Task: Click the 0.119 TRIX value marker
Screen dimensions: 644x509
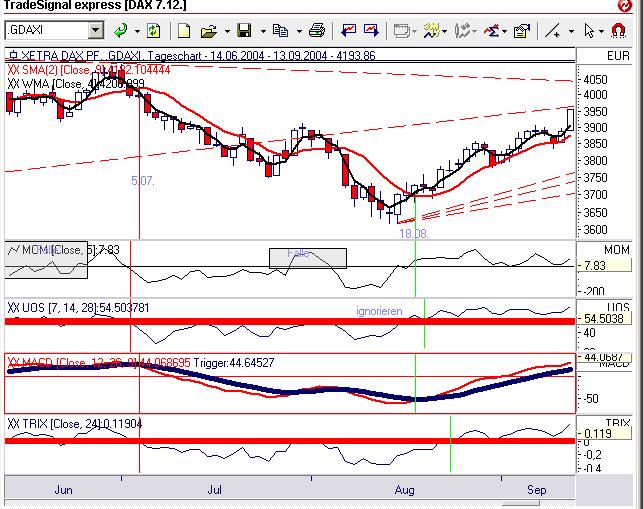Action: [605, 433]
